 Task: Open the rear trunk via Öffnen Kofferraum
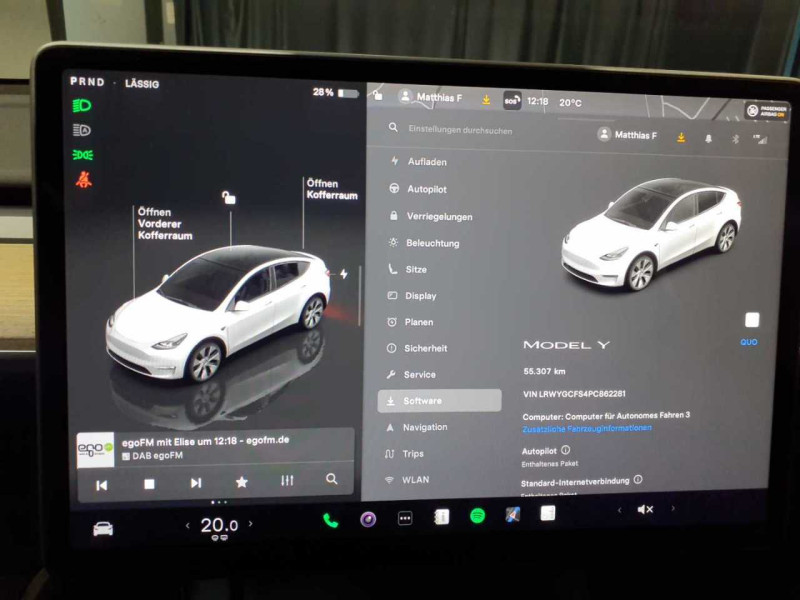(332, 189)
